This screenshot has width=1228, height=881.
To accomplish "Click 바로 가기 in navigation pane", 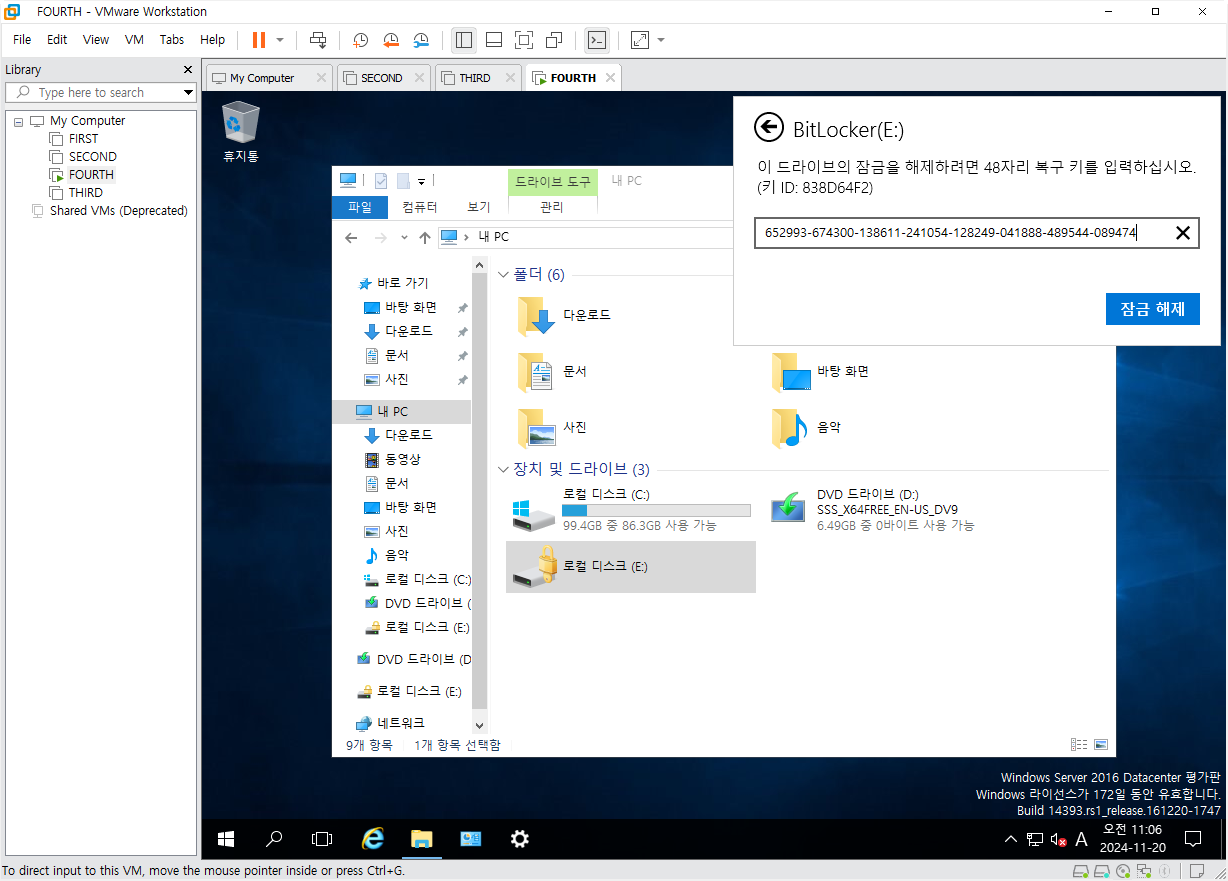I will pyautogui.click(x=393, y=283).
